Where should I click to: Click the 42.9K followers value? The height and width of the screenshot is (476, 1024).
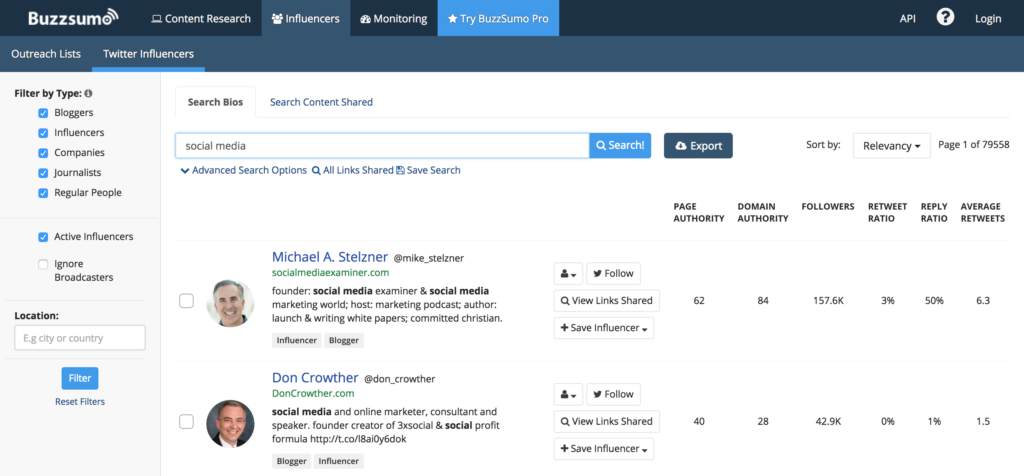(x=827, y=422)
